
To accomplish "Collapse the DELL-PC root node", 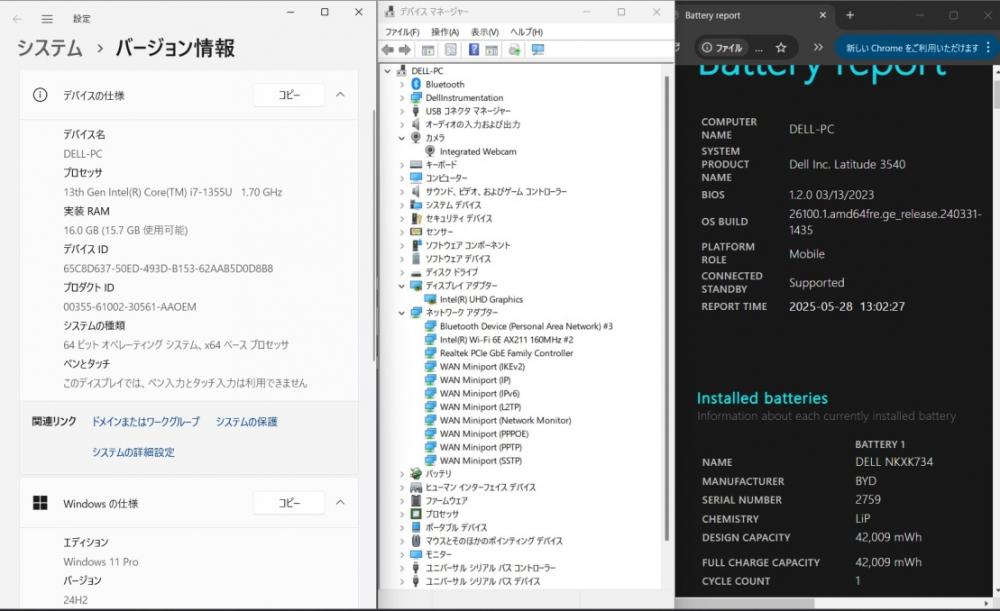I will coord(388,71).
